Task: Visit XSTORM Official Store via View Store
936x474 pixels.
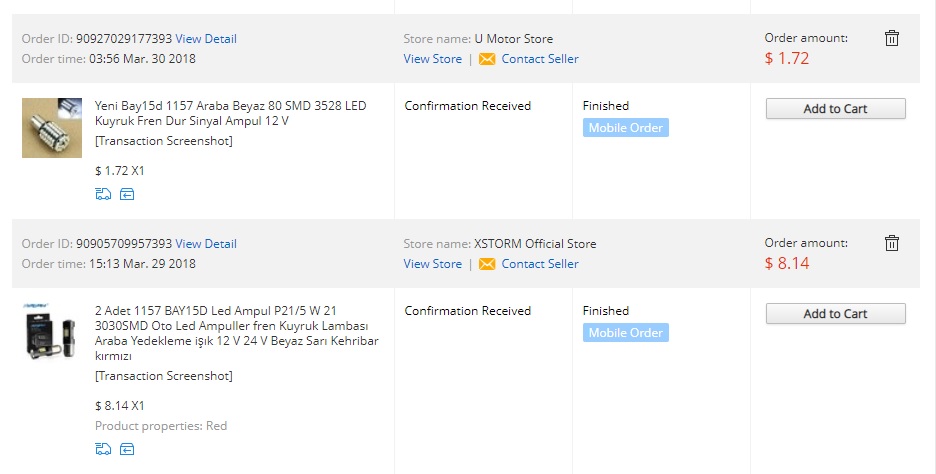Action: (432, 264)
